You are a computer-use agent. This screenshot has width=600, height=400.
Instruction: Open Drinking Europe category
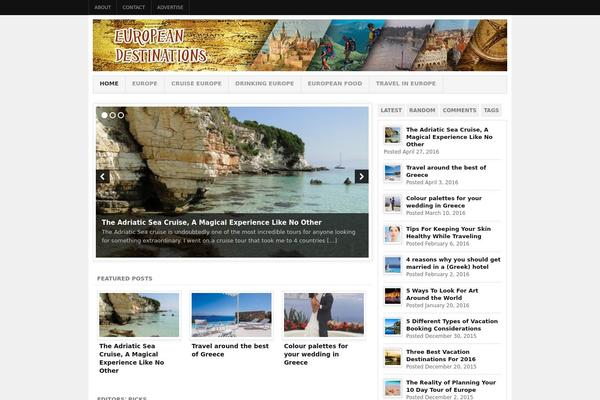(x=265, y=83)
